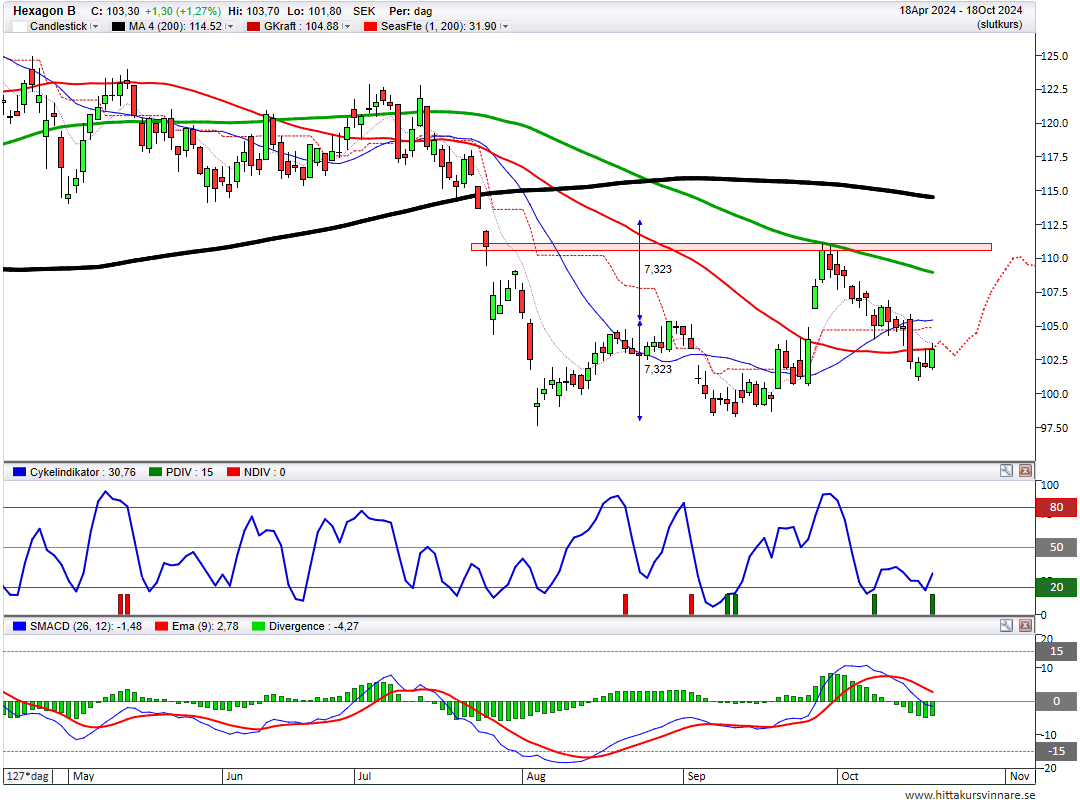Screen dimensions: 1080x800
Task: Open settings wrench for Cykelindikator panel
Action: click(x=1006, y=471)
